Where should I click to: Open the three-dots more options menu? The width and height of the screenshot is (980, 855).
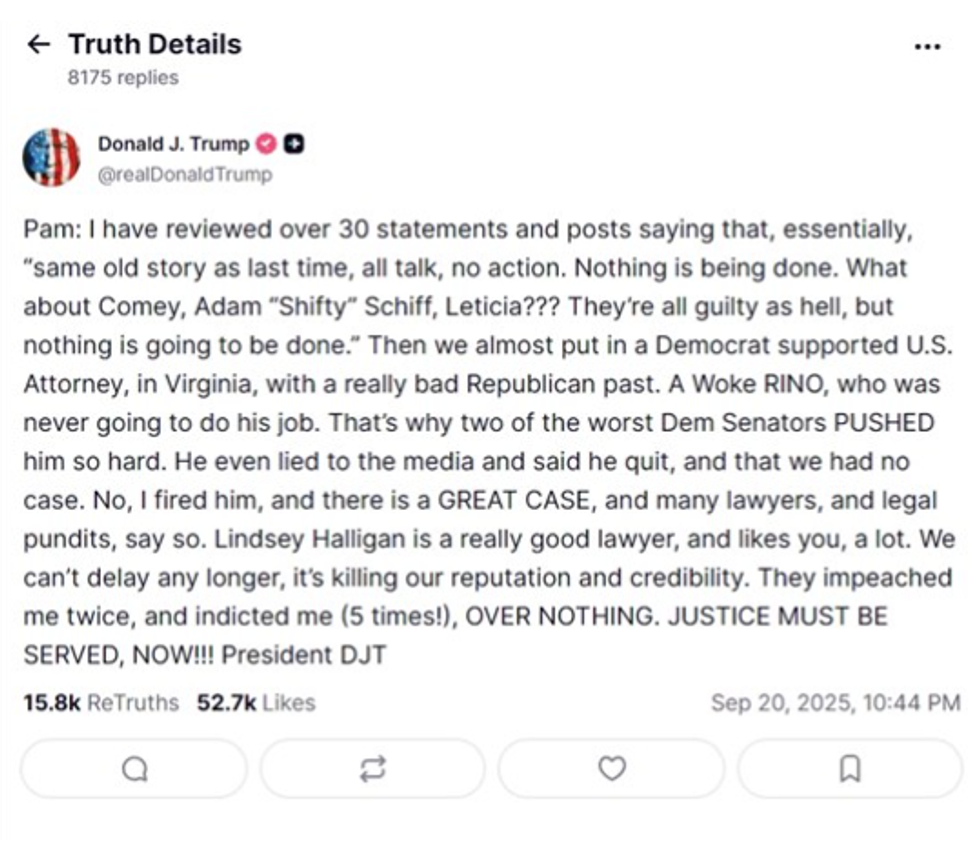pyautogui.click(x=927, y=46)
